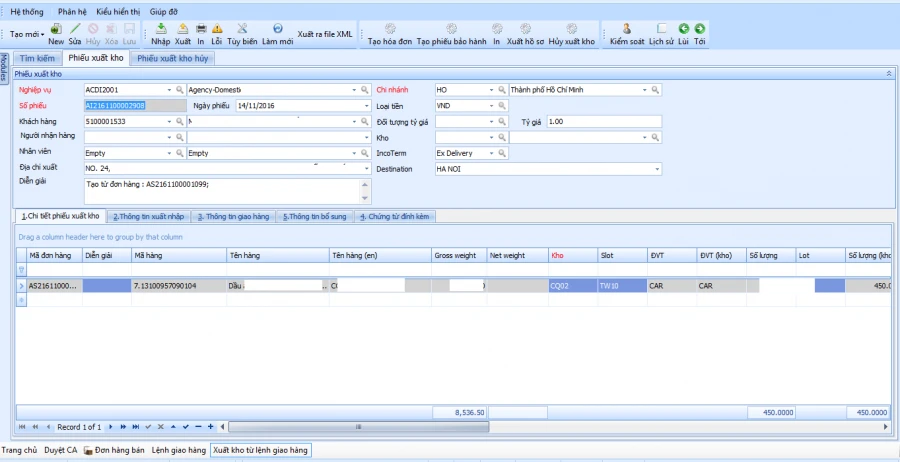Screen dimensions: 900x462
Task: Open IncoTerm Ex Delivery dropdown arrow
Action: [x=491, y=153]
